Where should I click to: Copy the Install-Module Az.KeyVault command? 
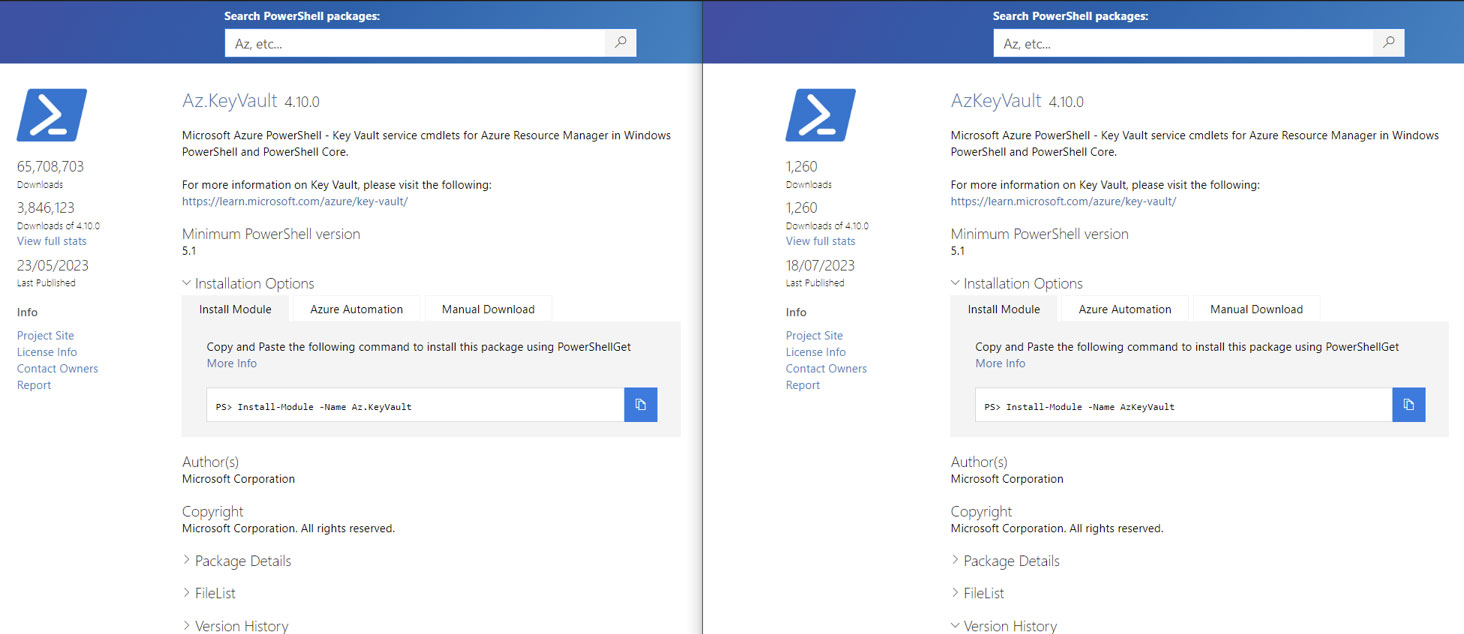point(641,405)
